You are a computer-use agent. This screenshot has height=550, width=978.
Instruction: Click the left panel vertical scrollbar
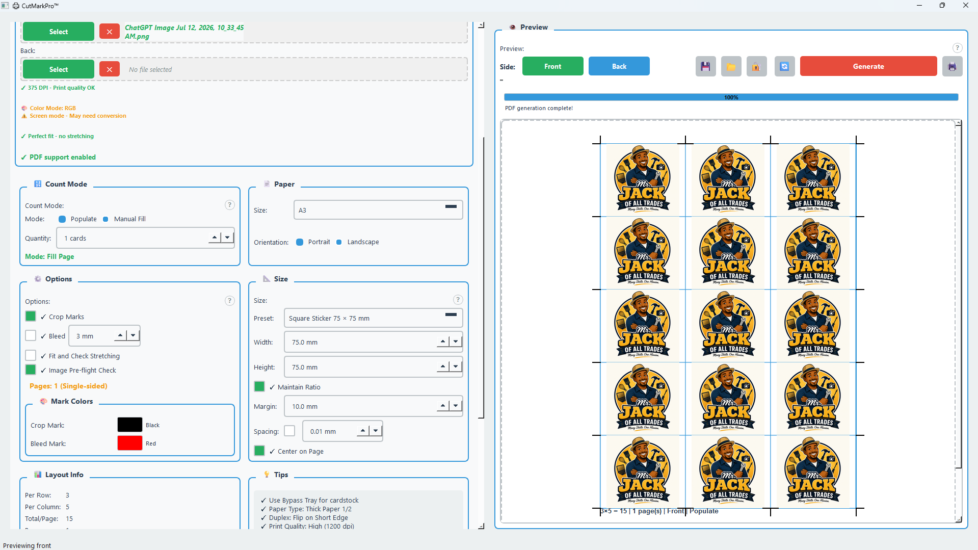[482, 277]
